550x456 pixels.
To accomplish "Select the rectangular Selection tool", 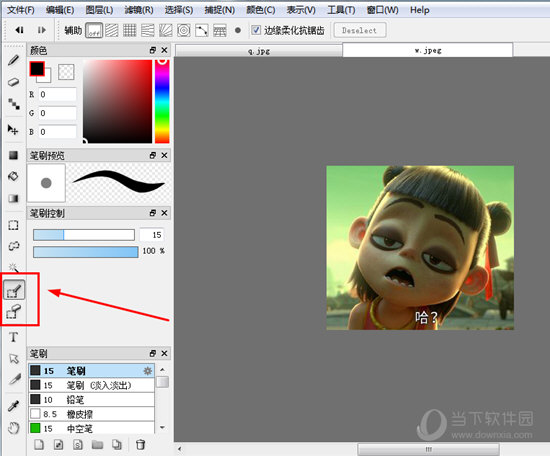I will 13,225.
